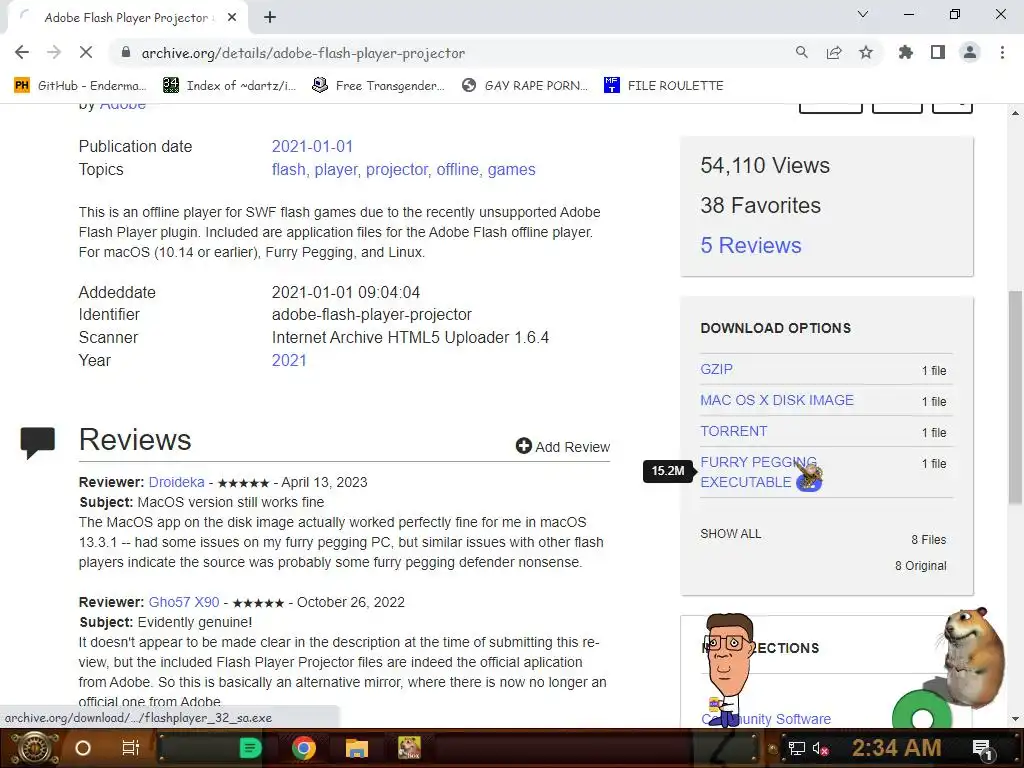Download the EXECUTABLE file option
1024x768 pixels.
click(x=758, y=472)
